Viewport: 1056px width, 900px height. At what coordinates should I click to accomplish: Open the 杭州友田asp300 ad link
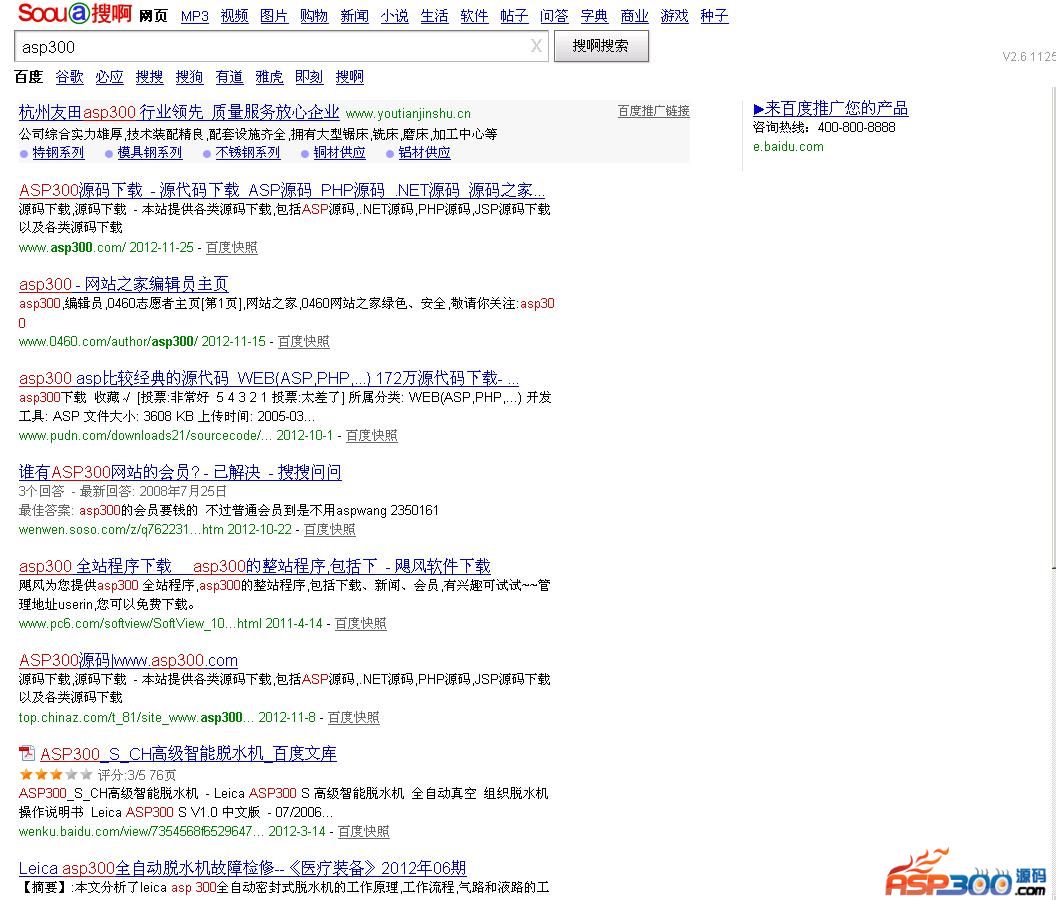(x=179, y=112)
